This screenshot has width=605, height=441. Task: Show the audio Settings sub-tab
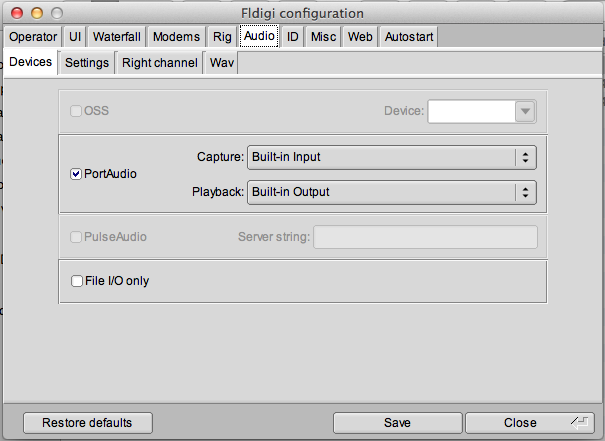(87, 62)
